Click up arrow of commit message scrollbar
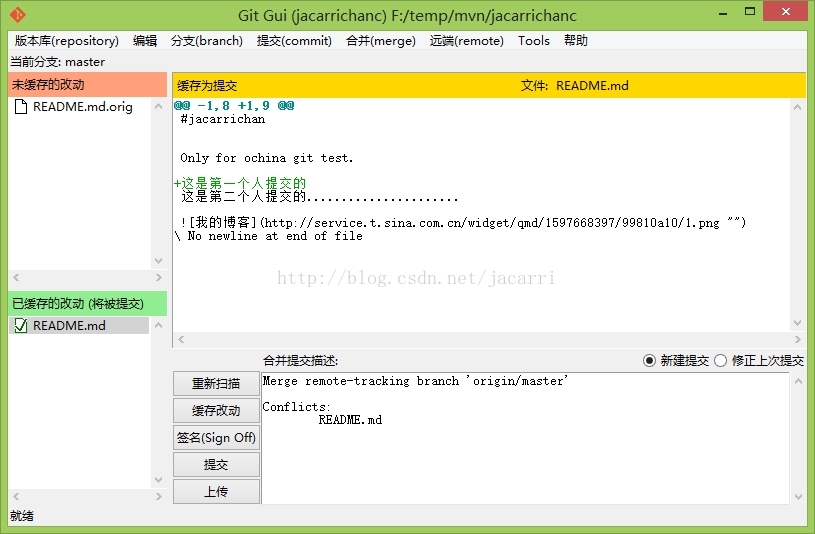Image resolution: width=815 pixels, height=534 pixels. point(798,382)
